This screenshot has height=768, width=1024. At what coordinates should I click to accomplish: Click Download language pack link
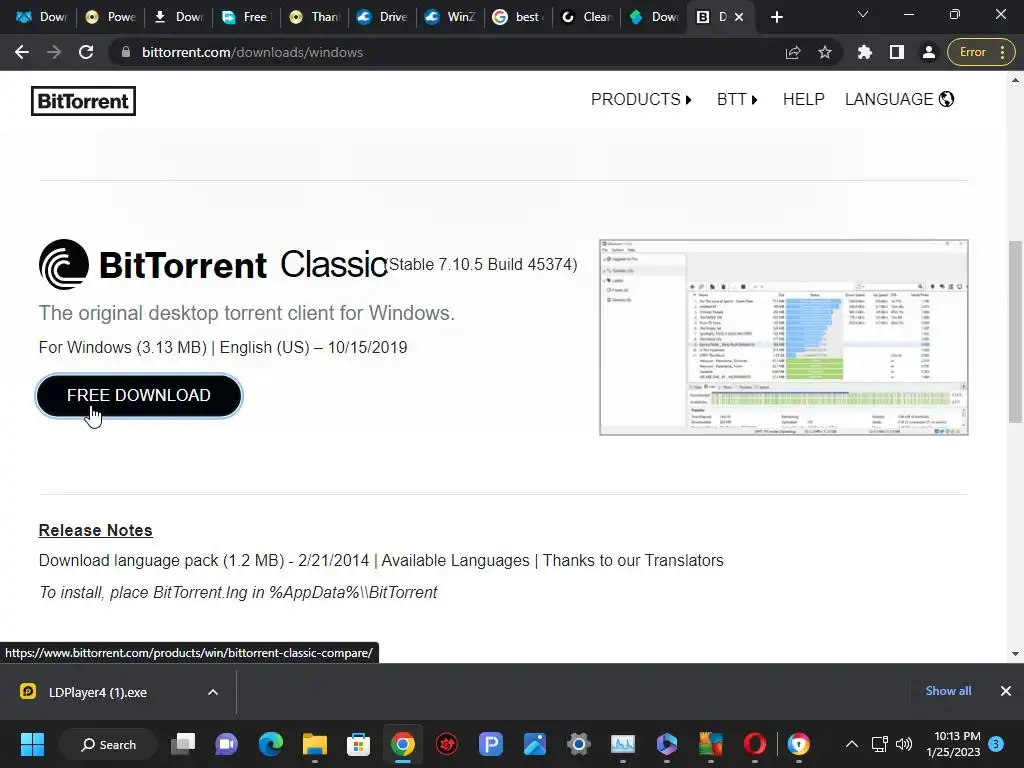point(161,560)
